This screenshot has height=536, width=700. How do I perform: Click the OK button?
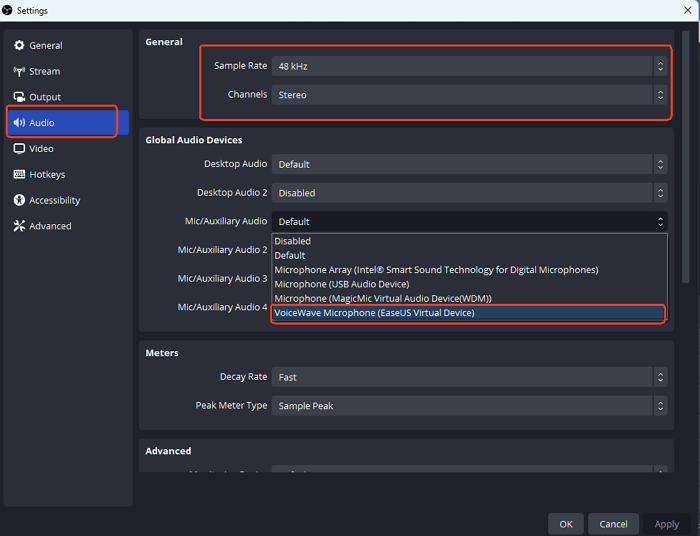566,524
